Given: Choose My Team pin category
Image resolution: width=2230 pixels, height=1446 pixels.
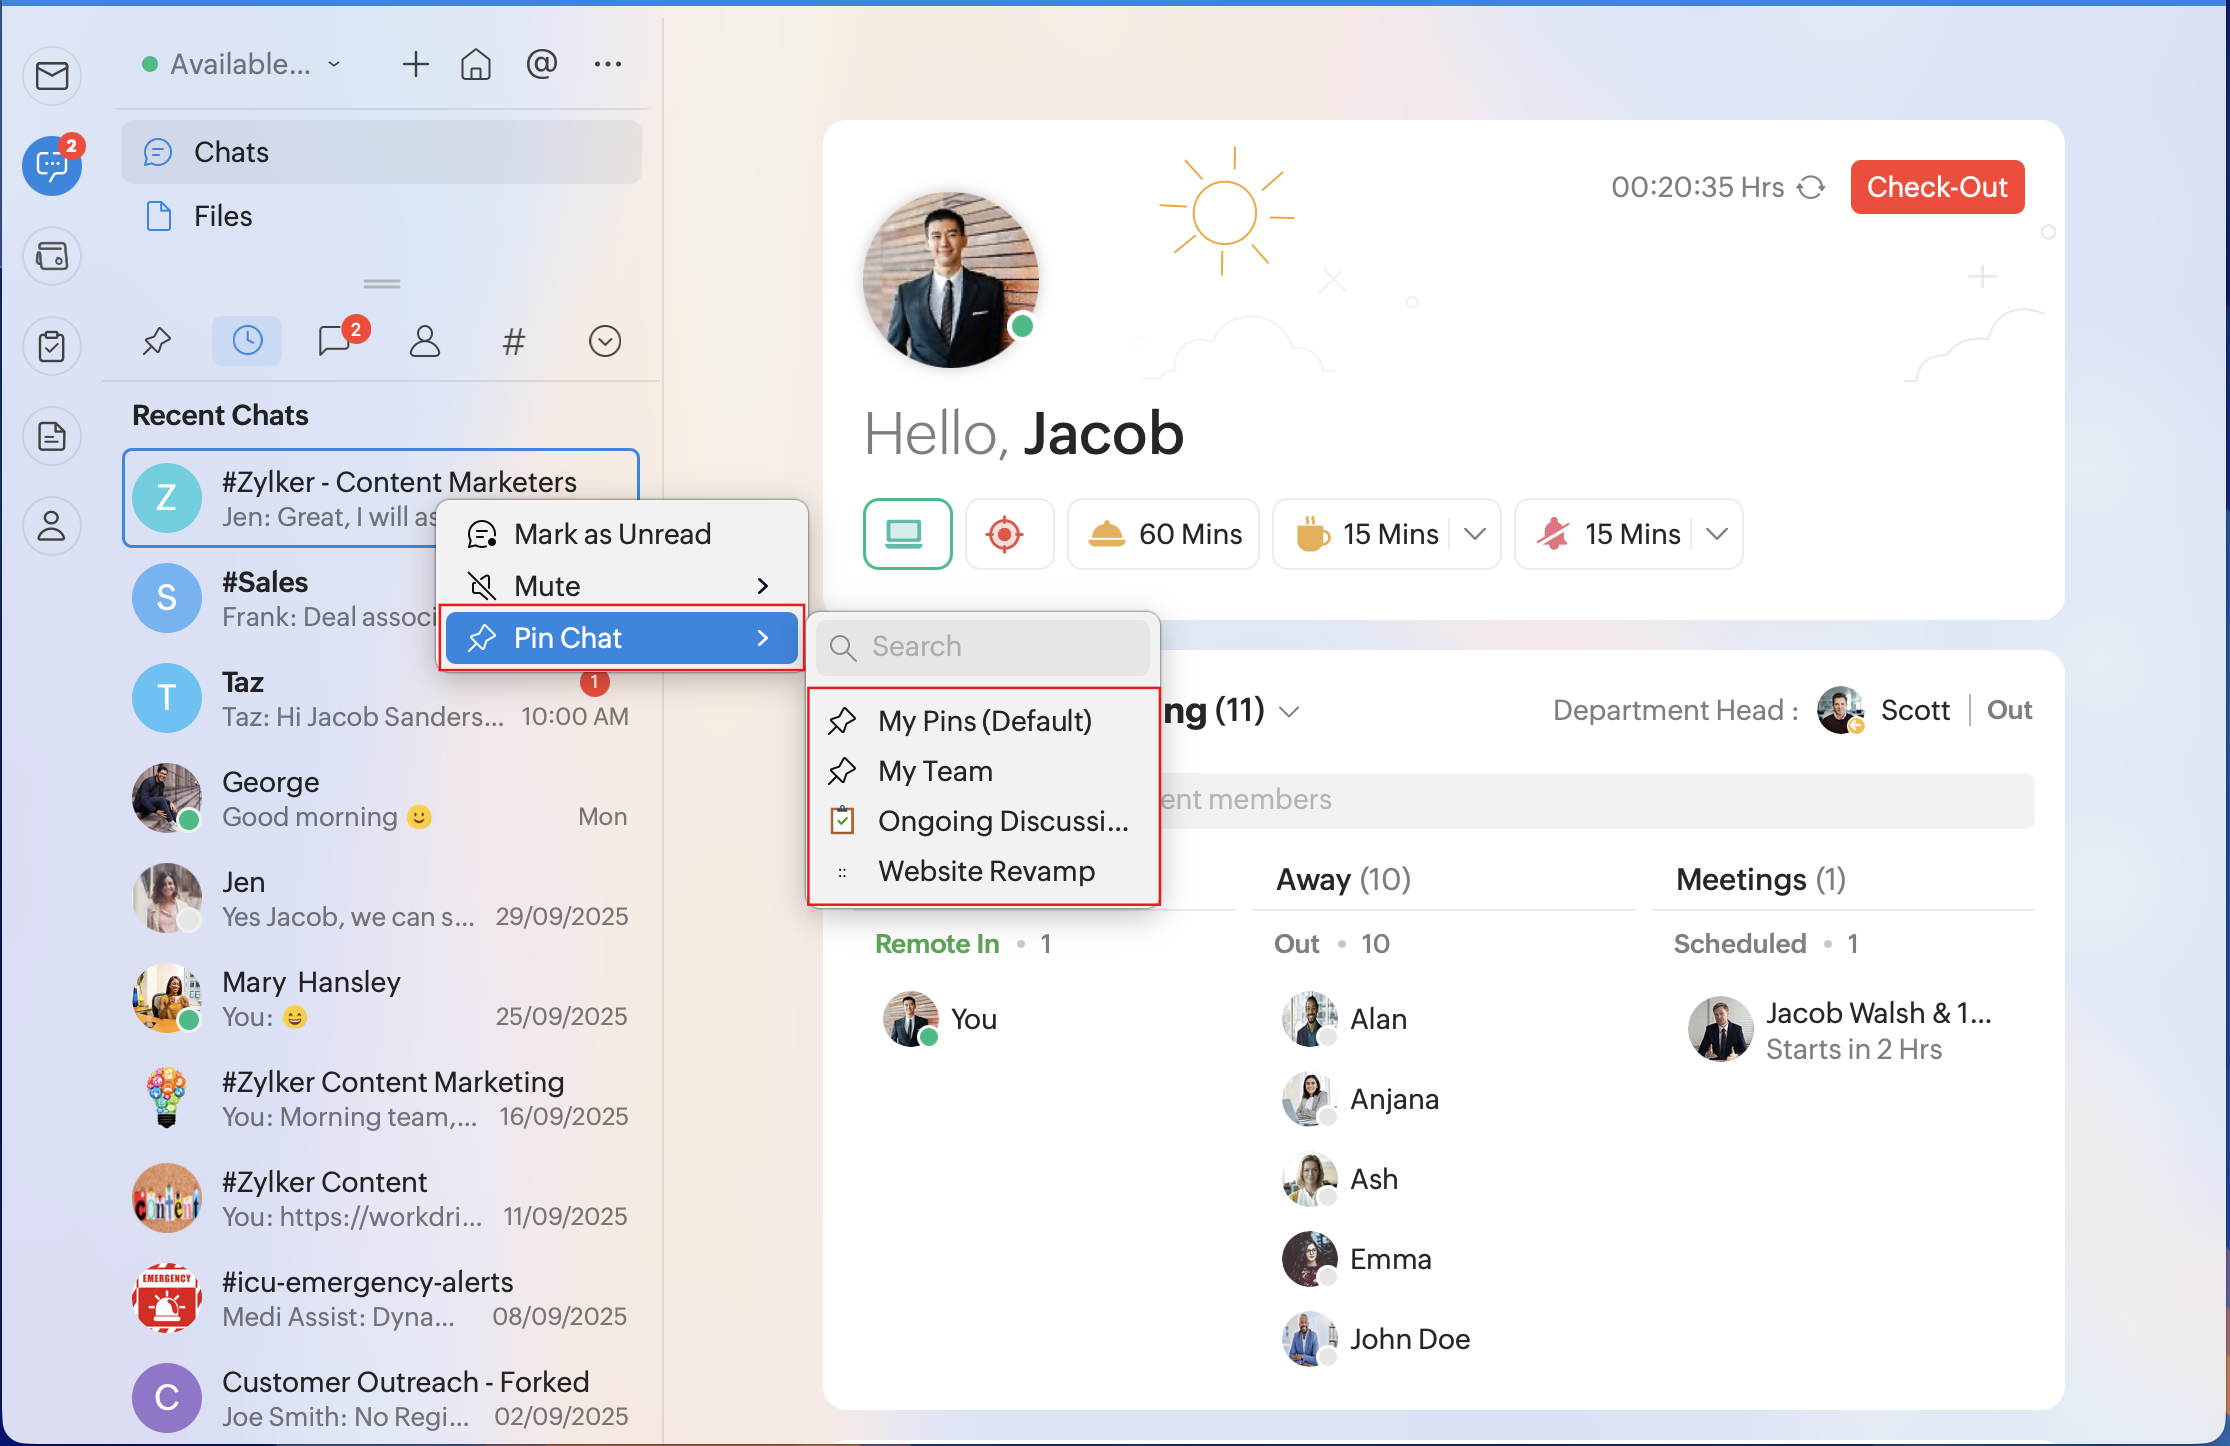Looking at the screenshot, I should (x=935, y=771).
